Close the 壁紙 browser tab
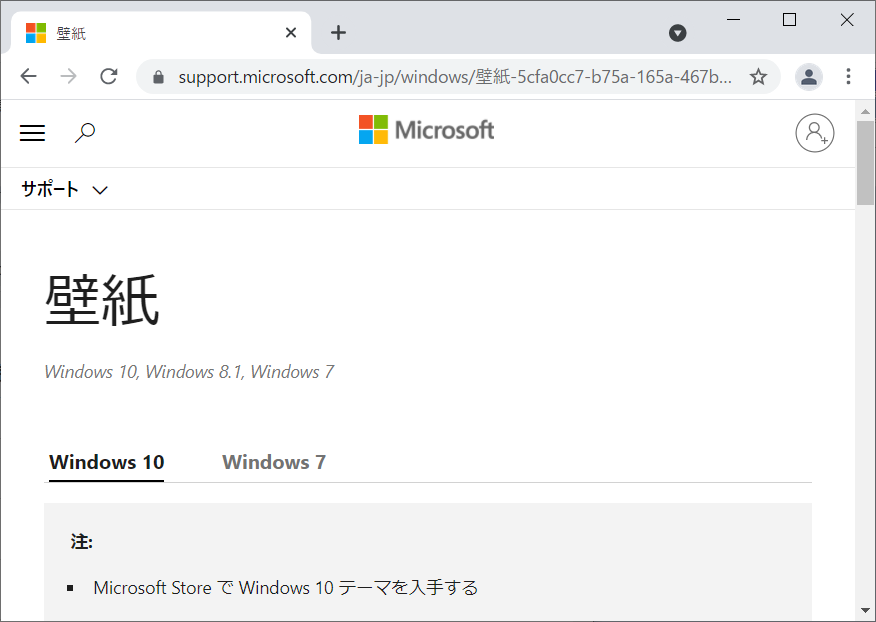 pos(291,33)
